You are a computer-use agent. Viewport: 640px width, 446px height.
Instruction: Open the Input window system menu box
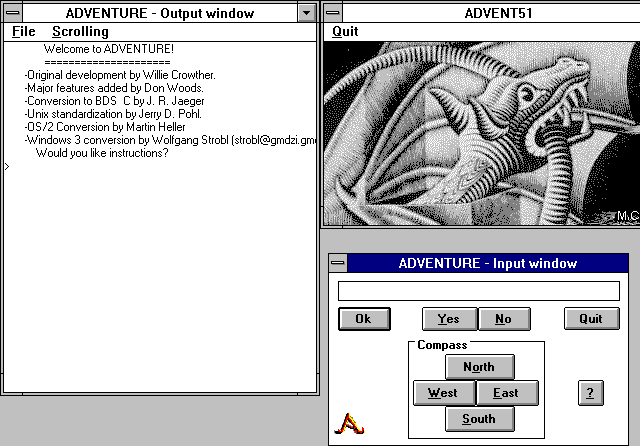tap(338, 263)
